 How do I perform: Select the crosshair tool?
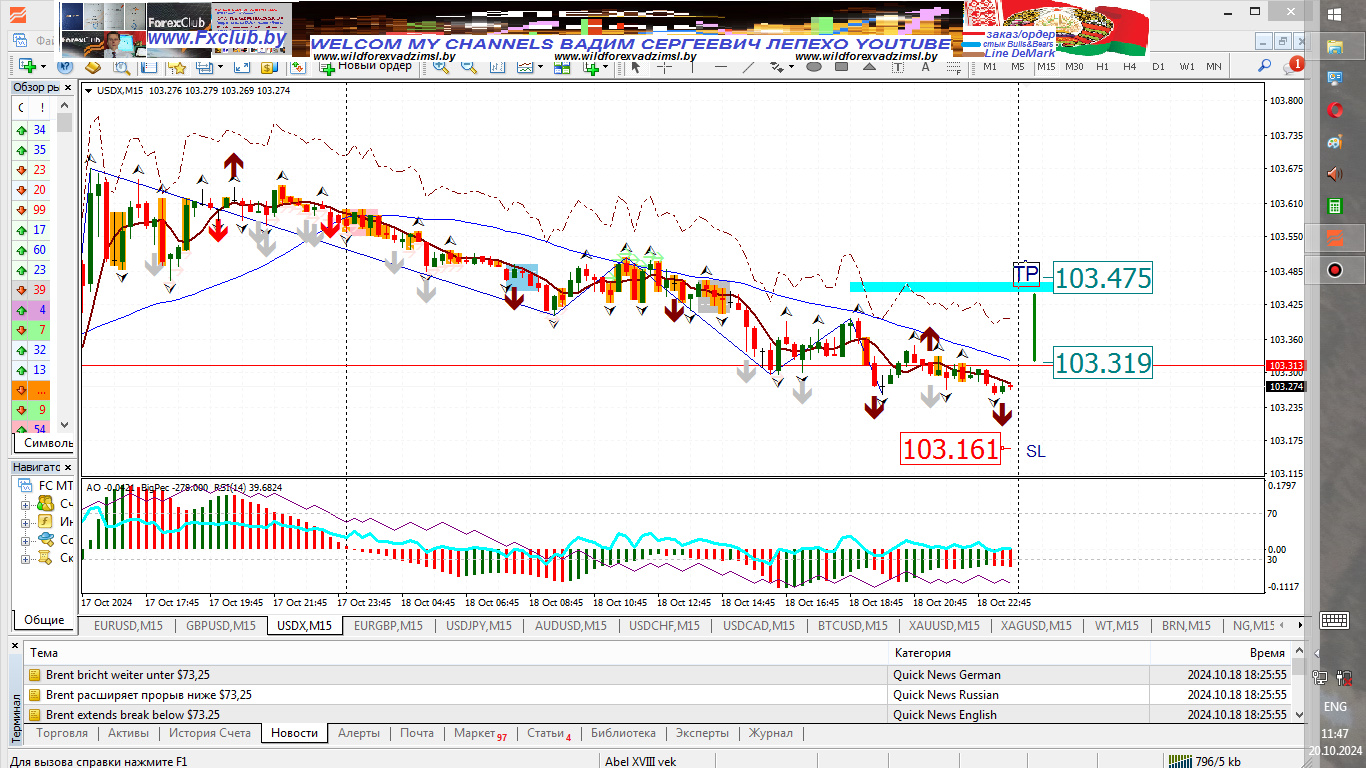pos(664,67)
